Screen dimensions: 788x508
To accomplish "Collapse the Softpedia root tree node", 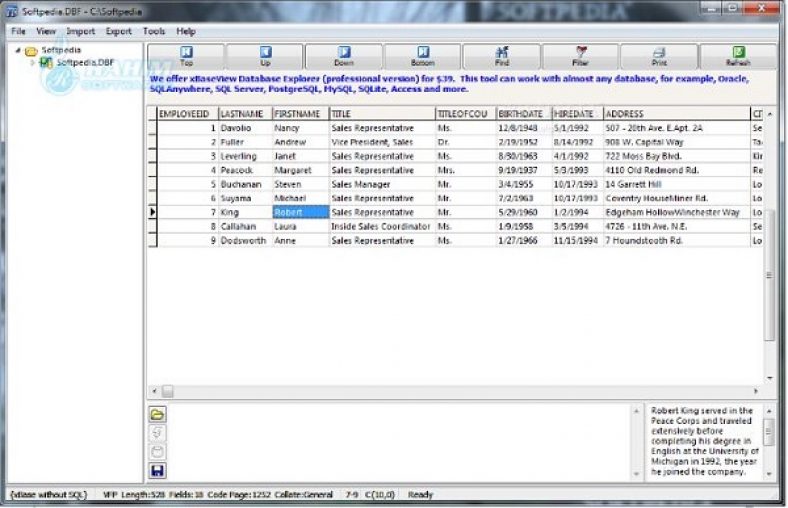I will point(17,50).
